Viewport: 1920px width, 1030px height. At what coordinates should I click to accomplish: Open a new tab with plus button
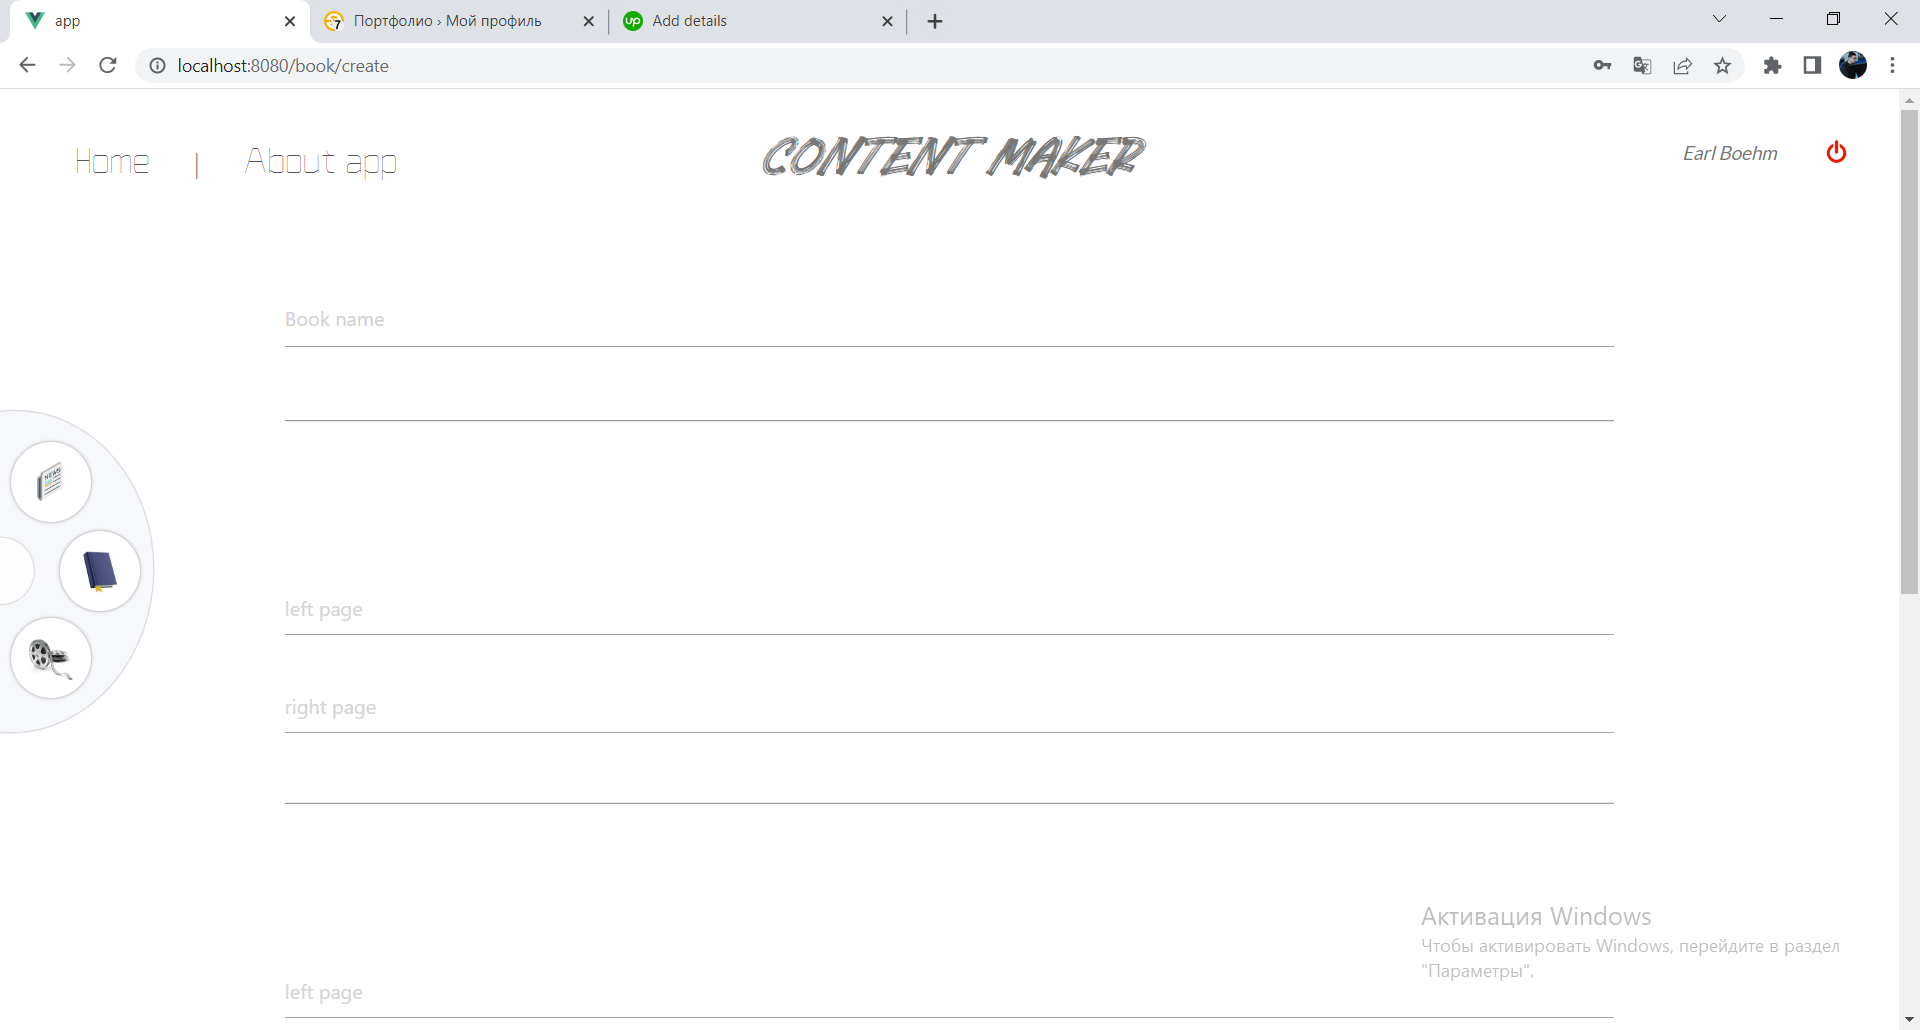click(x=935, y=21)
